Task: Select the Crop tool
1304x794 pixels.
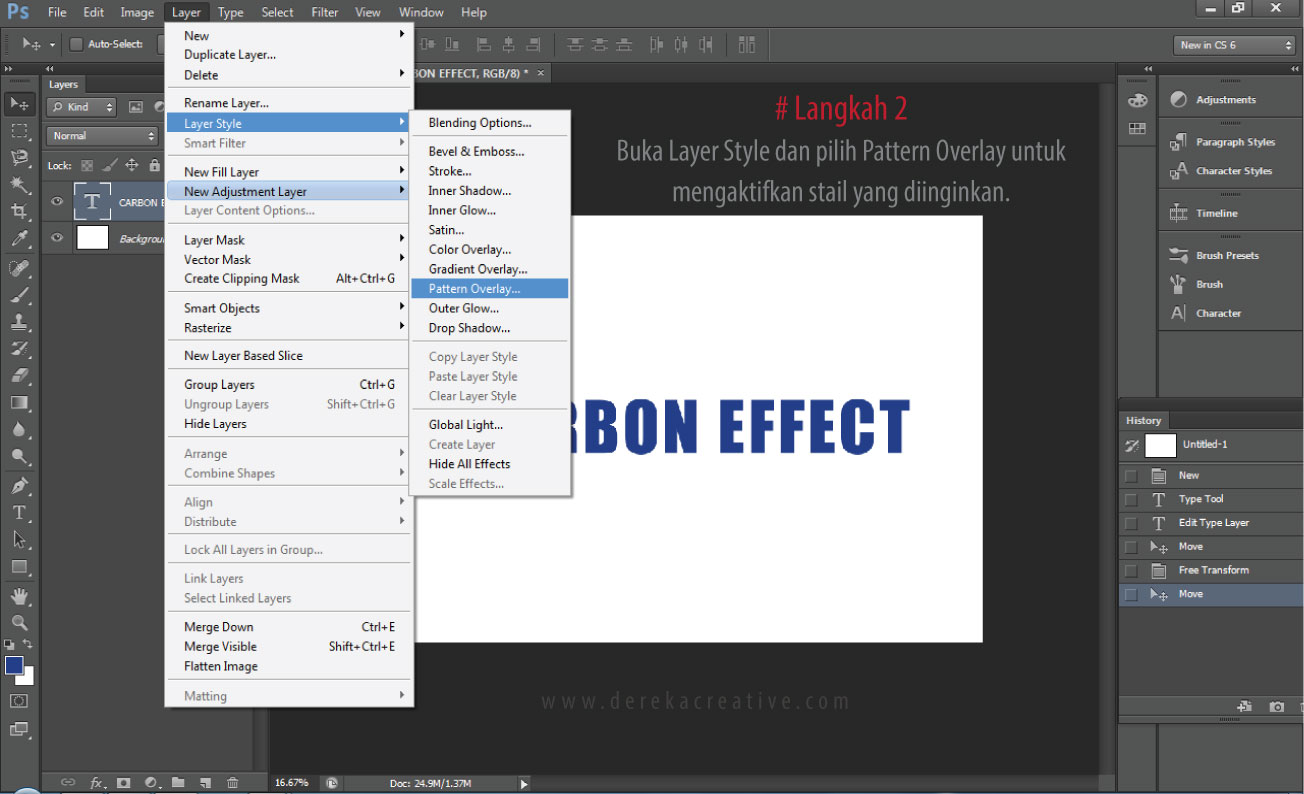Action: coord(19,212)
